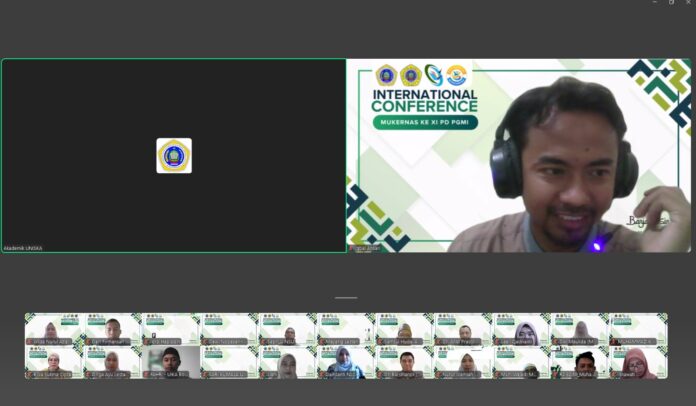Maximize the meeting window
Viewport: 696px width, 406px height.
pyautogui.click(x=672, y=2)
